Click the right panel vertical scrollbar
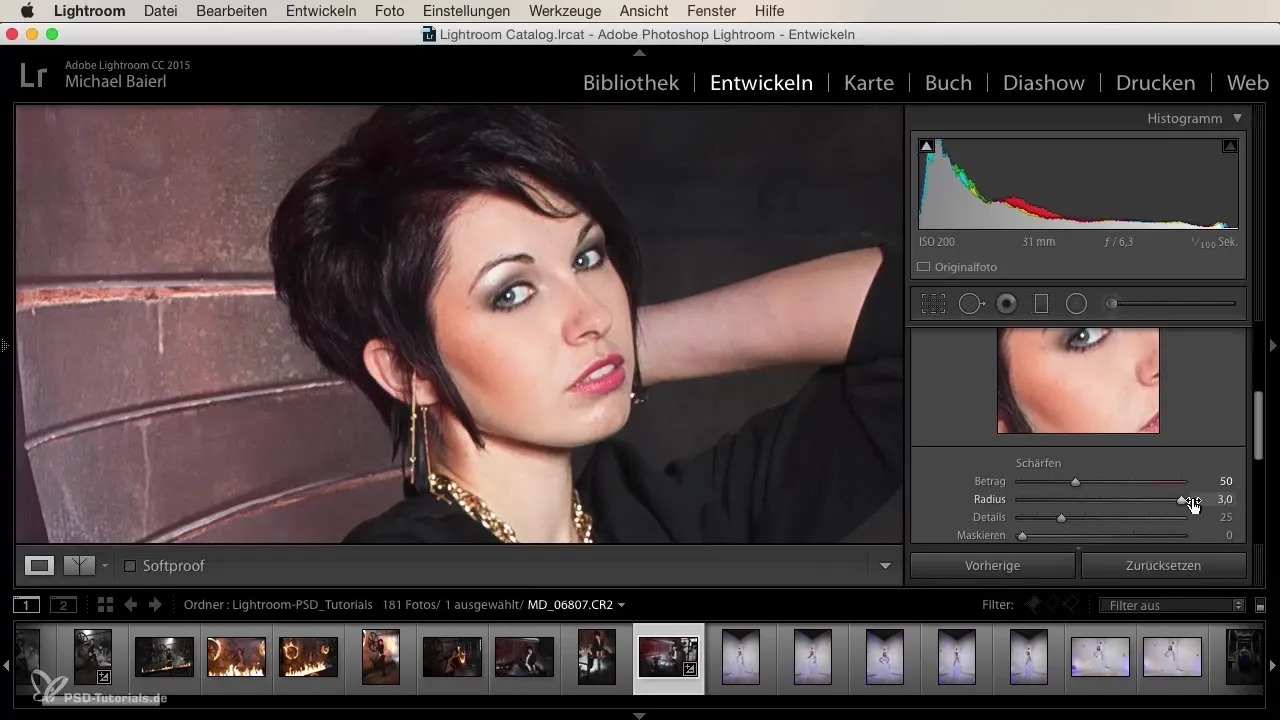 point(1259,425)
